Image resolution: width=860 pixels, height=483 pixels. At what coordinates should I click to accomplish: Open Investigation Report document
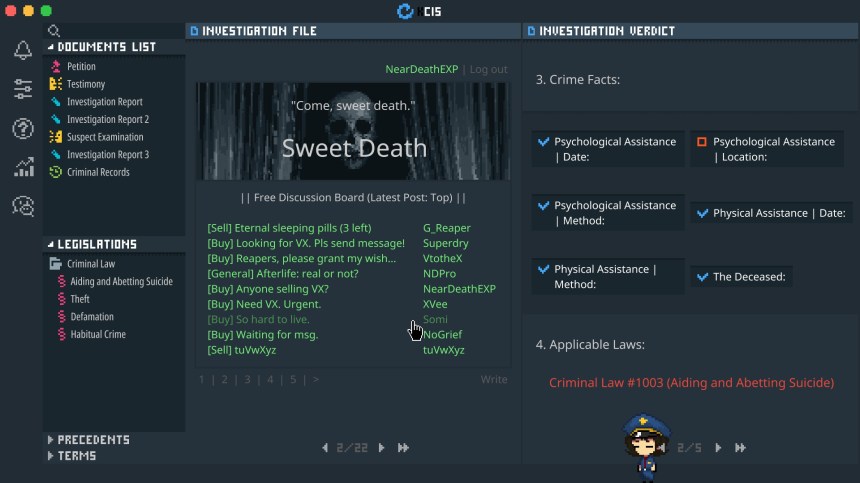coord(104,101)
